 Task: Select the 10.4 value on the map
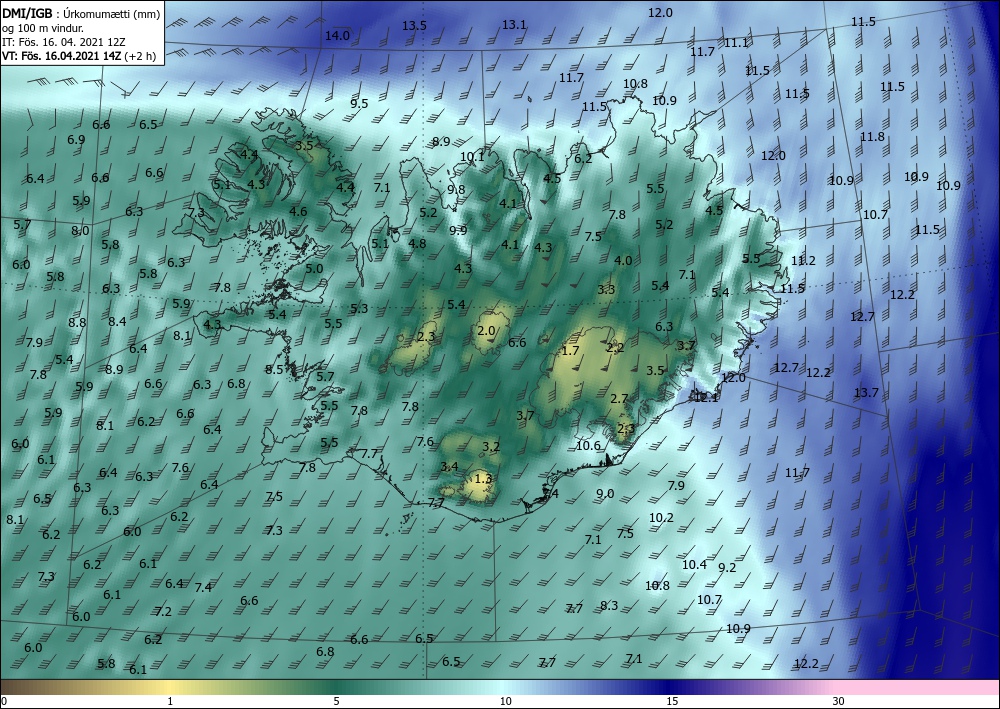coord(695,564)
